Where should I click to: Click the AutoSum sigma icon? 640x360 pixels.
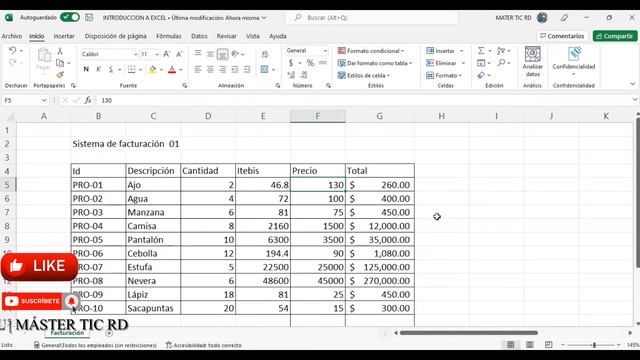click(481, 51)
